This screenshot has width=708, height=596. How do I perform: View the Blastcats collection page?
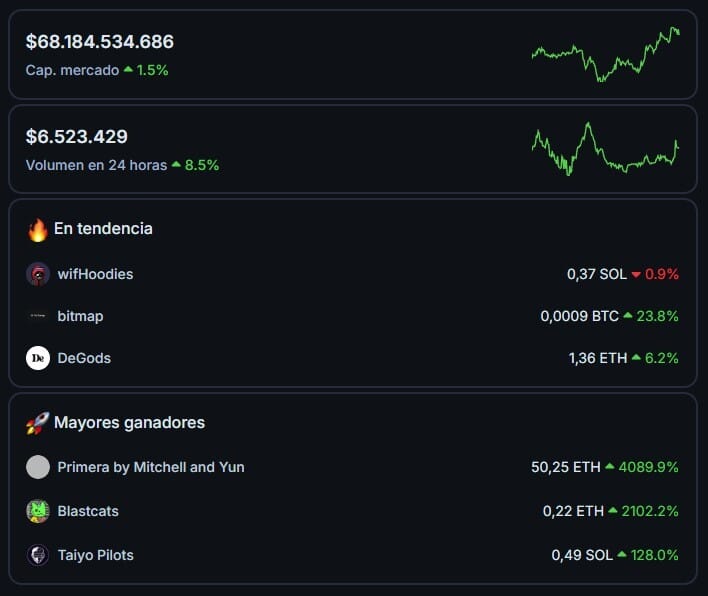(88, 511)
